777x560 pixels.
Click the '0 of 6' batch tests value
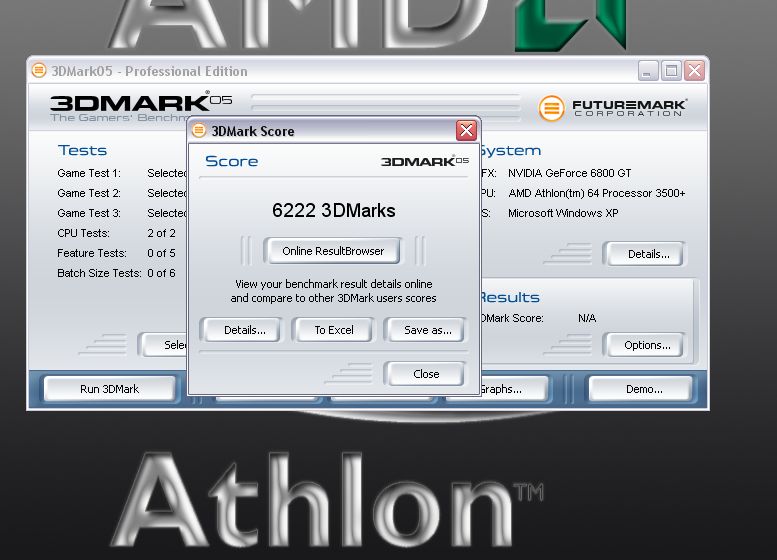coord(161,273)
